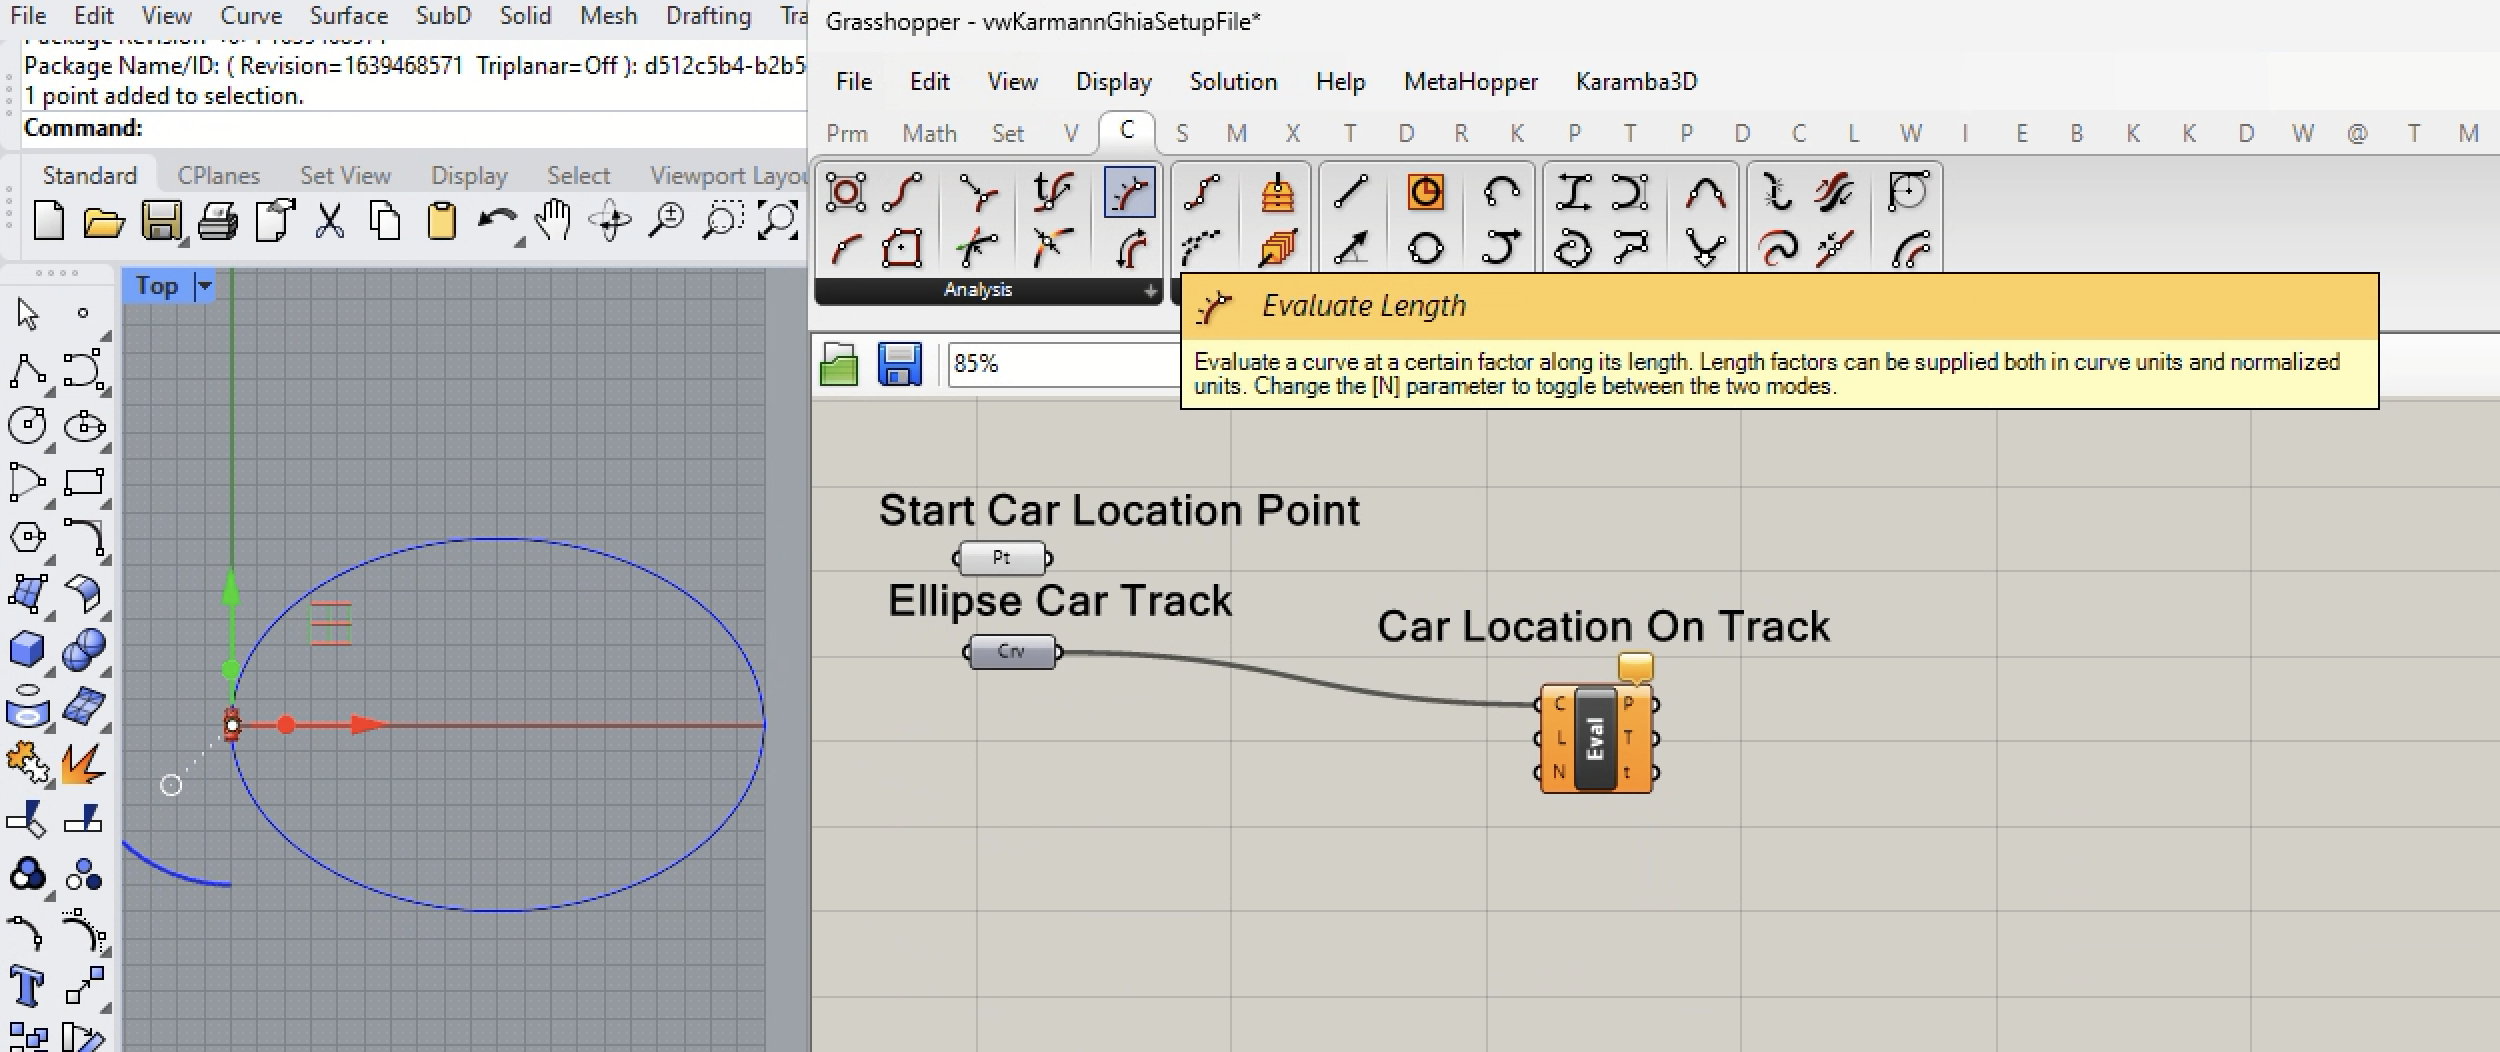Select the Explode tool icon

pos(84,764)
